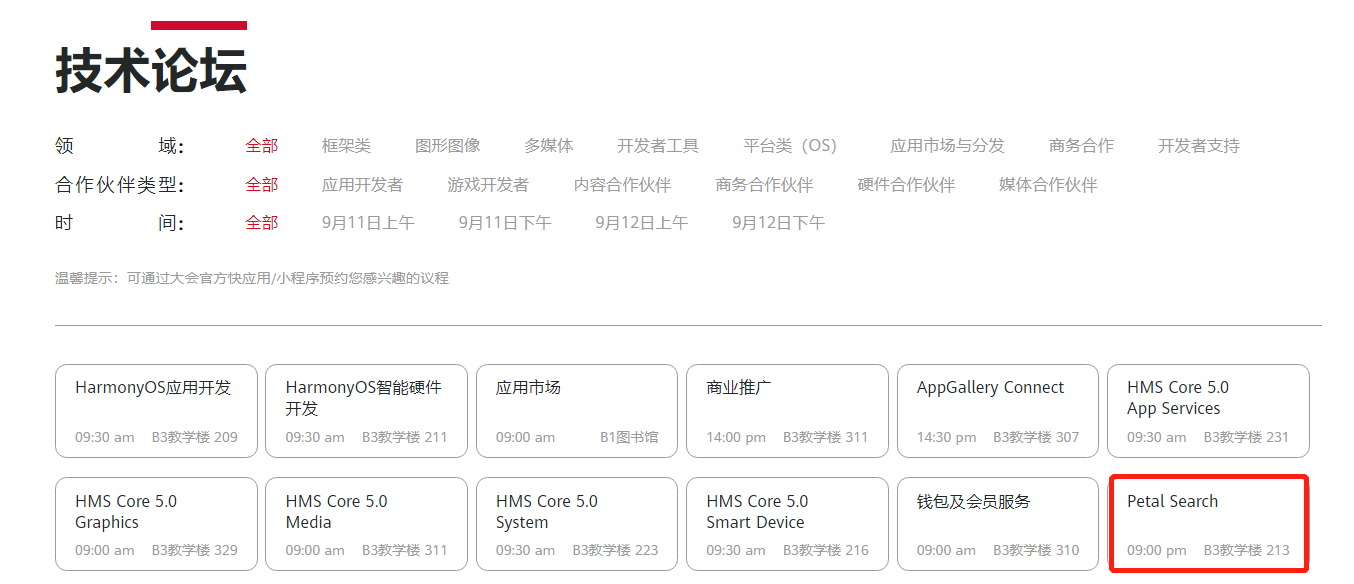Select 全部 in the 合作伙伴类型 row
The width and height of the screenshot is (1354, 584).
click(262, 185)
